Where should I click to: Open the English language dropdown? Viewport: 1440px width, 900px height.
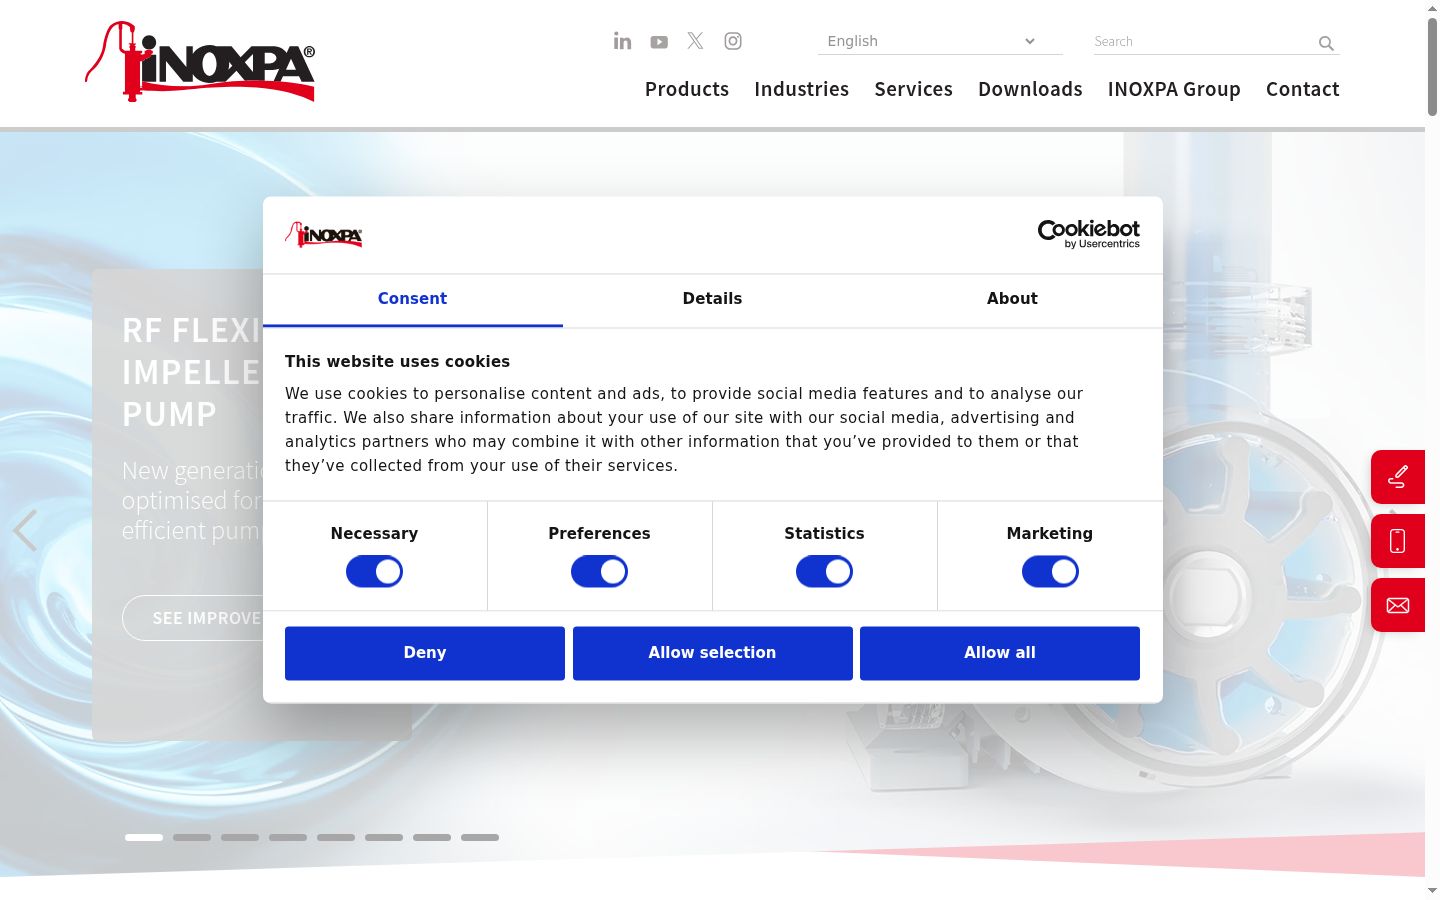click(940, 41)
